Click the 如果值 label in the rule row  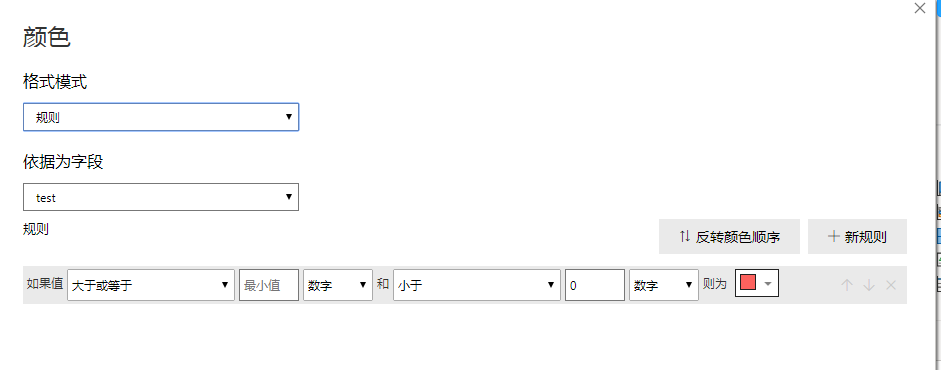pos(45,284)
